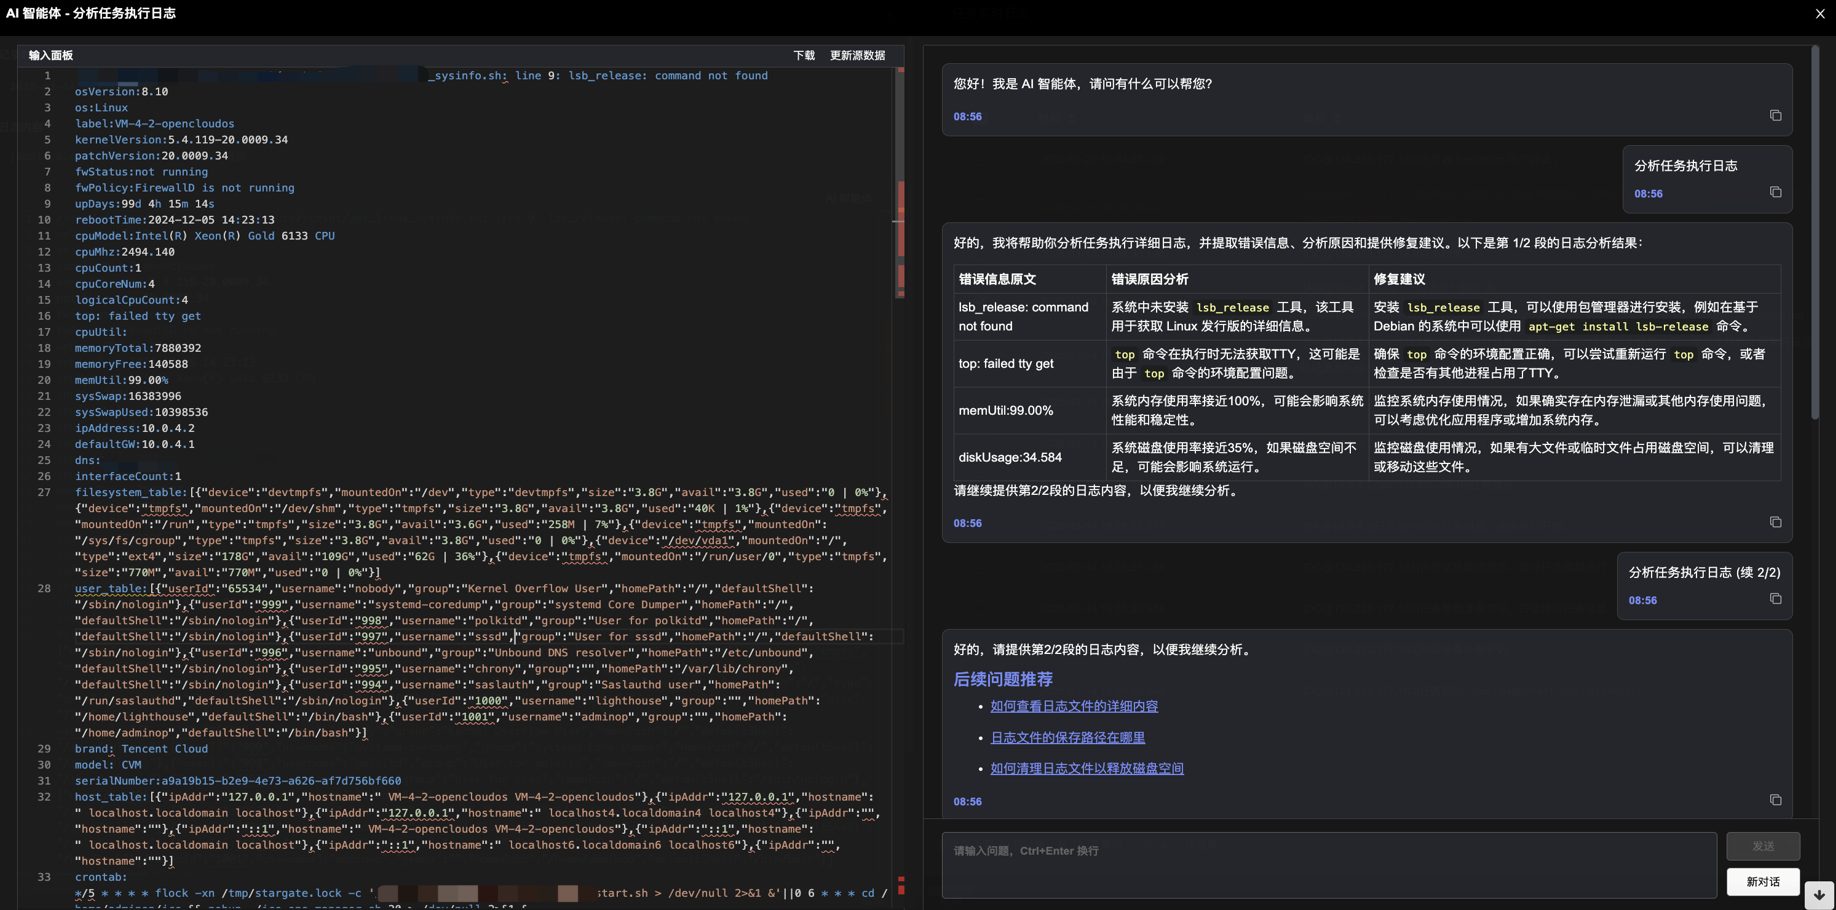Click the 'filesystem_table:' line start
1836x910 pixels.
[x=131, y=492]
